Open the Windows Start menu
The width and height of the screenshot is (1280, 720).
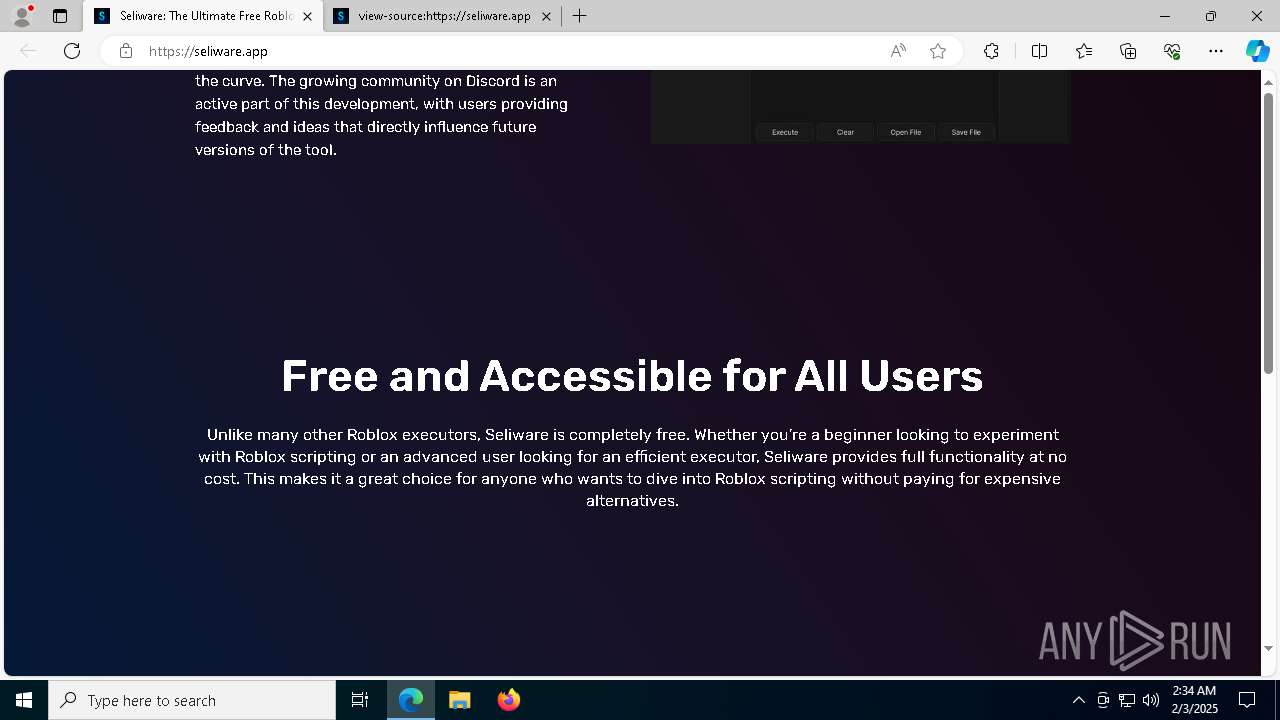tap(24, 700)
